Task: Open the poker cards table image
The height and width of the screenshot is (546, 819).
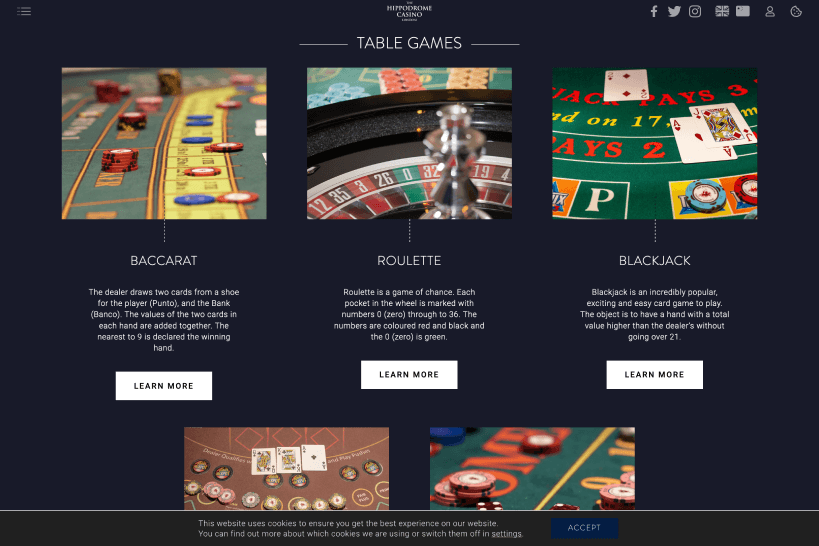Action: [x=286, y=469]
